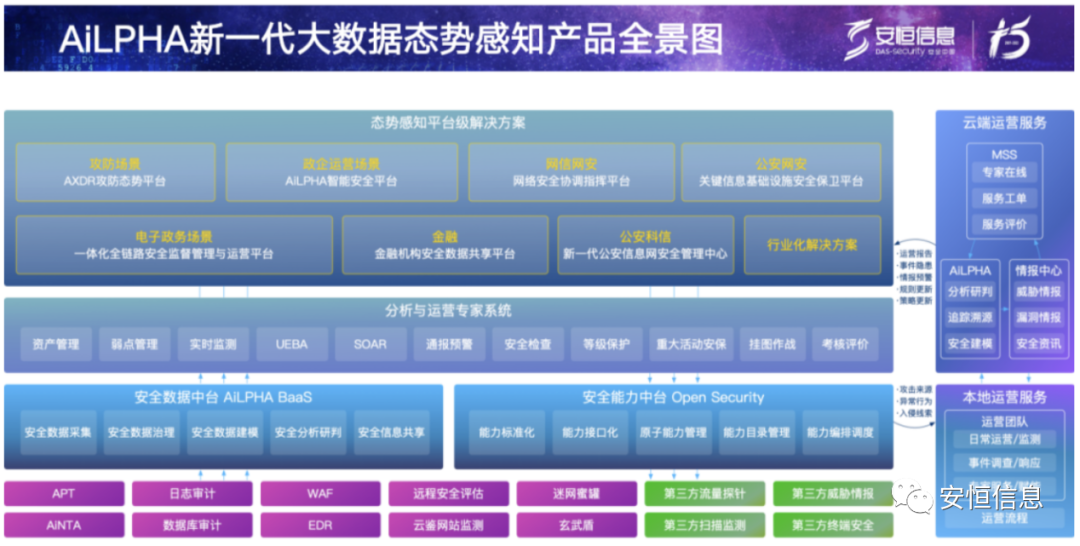Screen dimensions: 1080x546
Task: Open the 挂图作战 module
Action: [772, 344]
